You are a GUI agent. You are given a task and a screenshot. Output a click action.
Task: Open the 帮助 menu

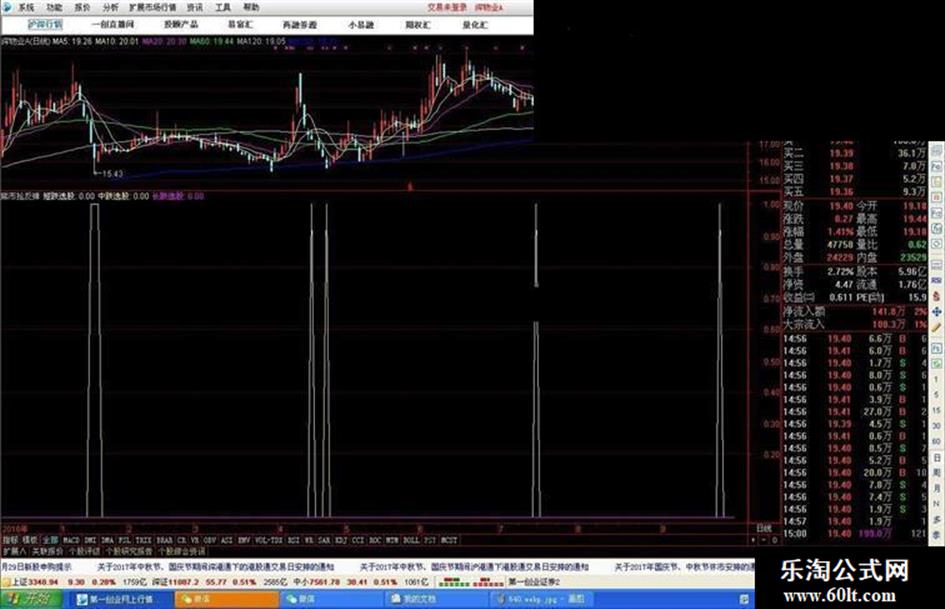pos(251,7)
